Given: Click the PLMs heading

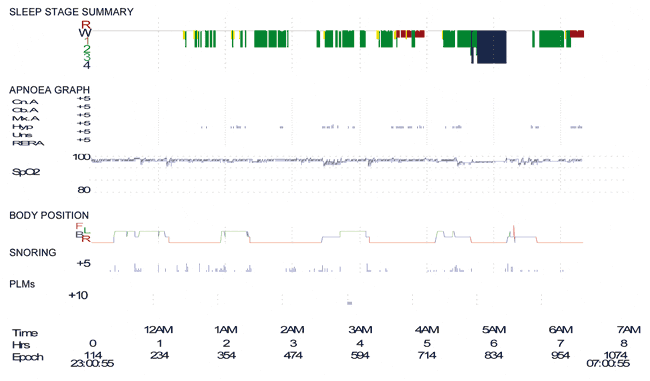Looking at the screenshot, I should 22,284.
